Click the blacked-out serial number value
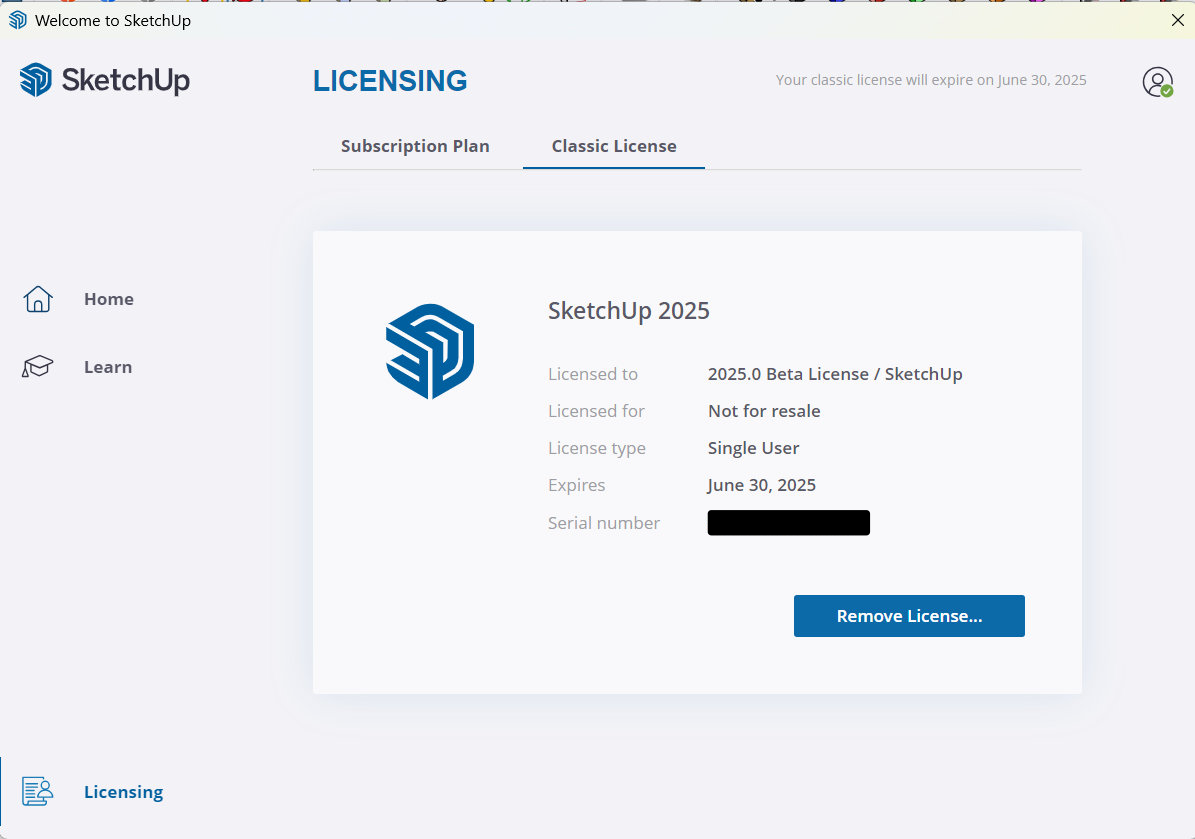The height and width of the screenshot is (839, 1195). pos(788,523)
